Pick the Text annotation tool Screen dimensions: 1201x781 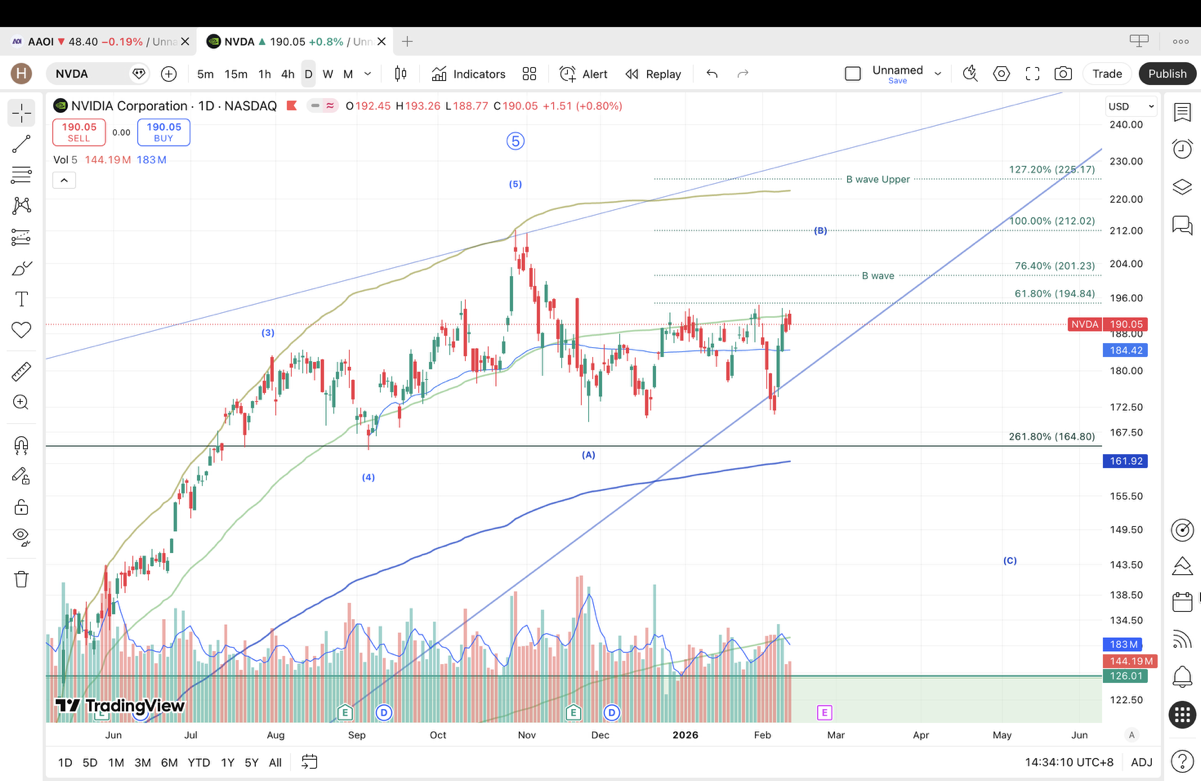pos(21,299)
